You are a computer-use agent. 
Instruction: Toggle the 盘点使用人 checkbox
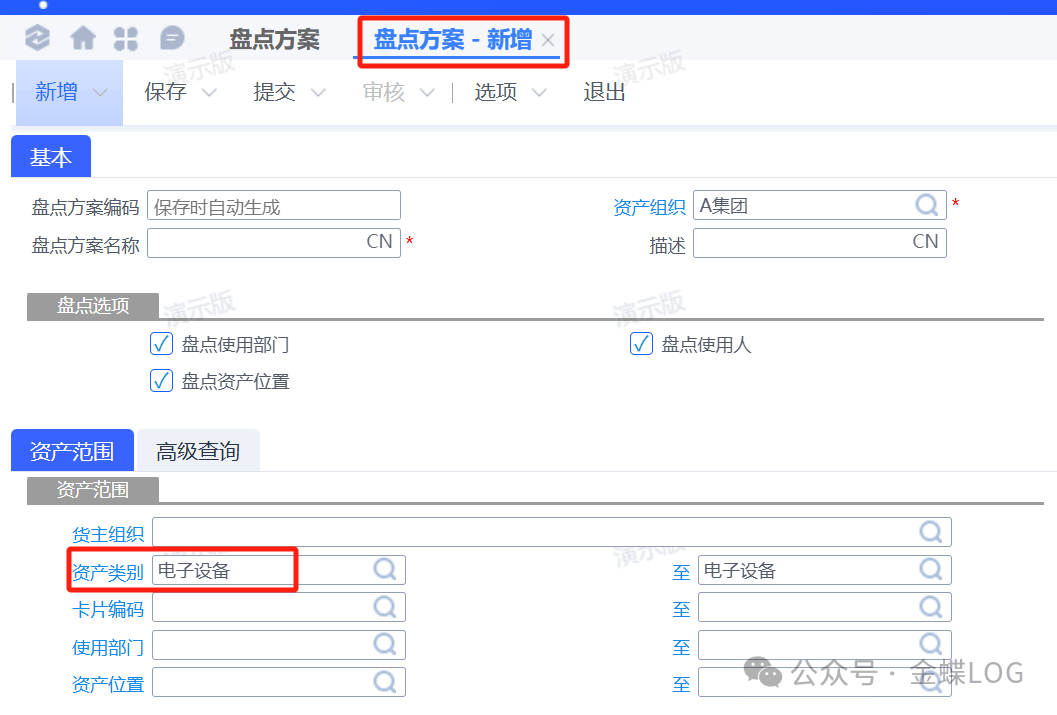642,344
